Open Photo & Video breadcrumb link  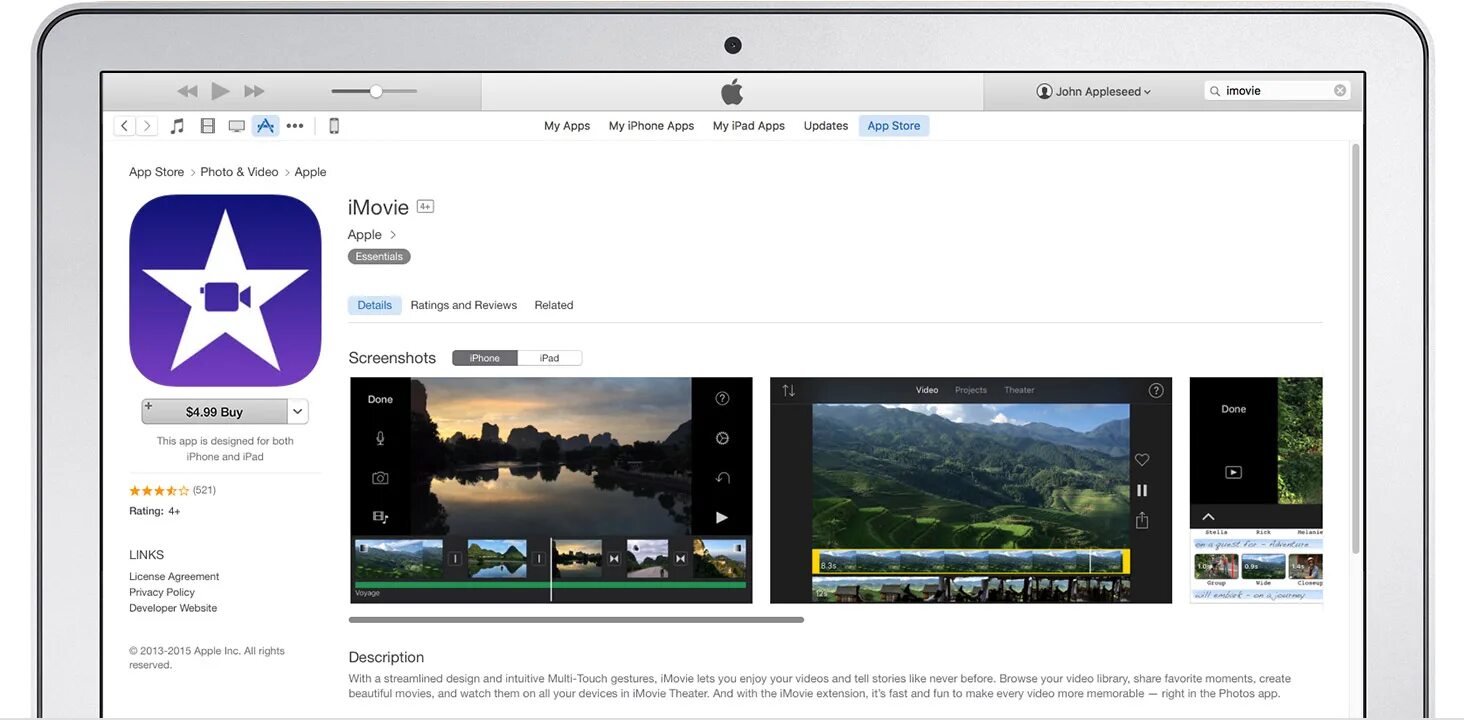pos(239,172)
